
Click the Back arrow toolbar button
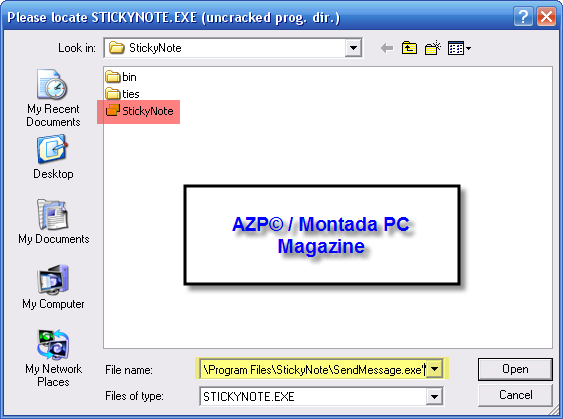pyautogui.click(x=387, y=48)
